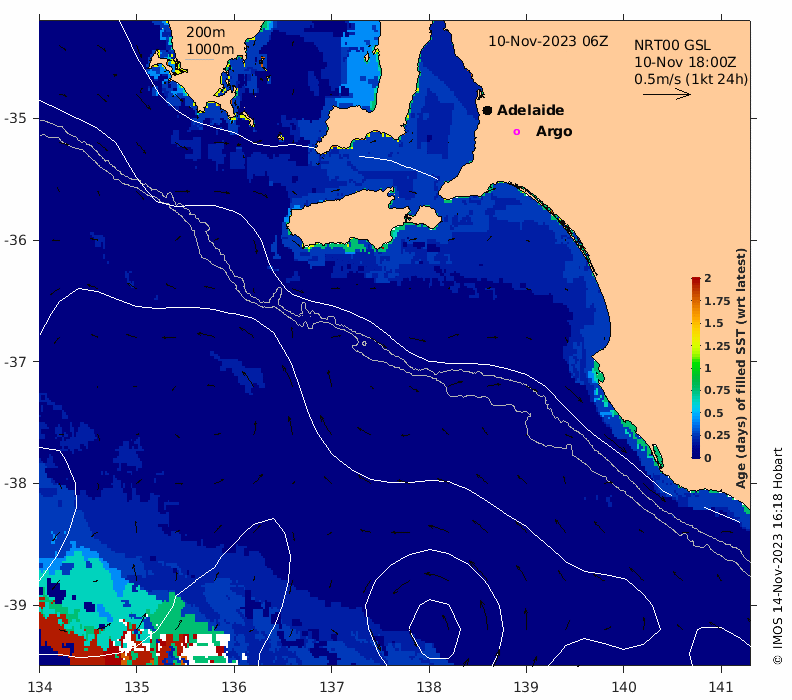
Task: Click the 10-Nov 18:00Z time text
Action: click(x=685, y=62)
